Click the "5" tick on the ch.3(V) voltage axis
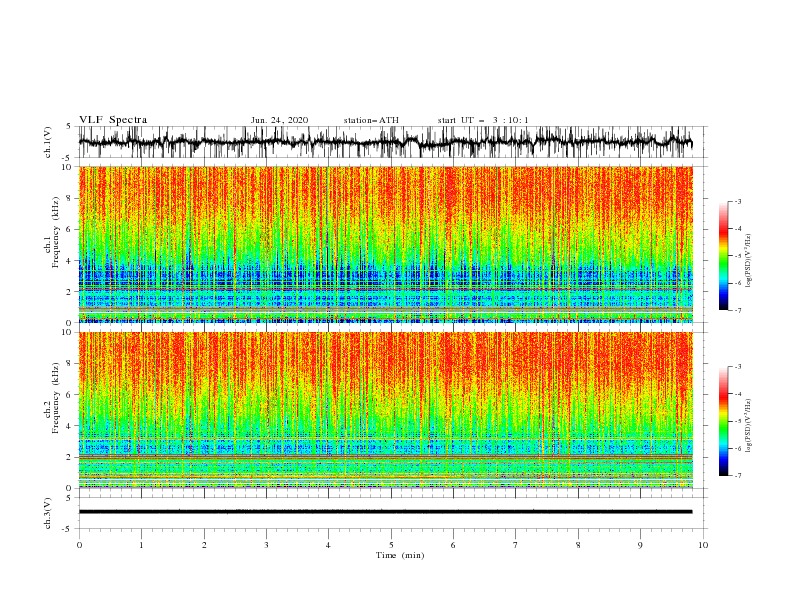The width and height of the screenshot is (792, 612). click(69, 498)
